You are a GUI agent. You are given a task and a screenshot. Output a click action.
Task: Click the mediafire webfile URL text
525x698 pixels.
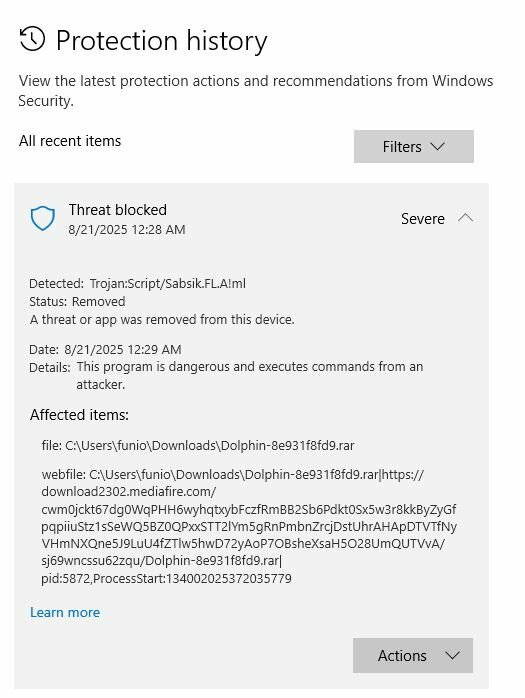click(249, 527)
